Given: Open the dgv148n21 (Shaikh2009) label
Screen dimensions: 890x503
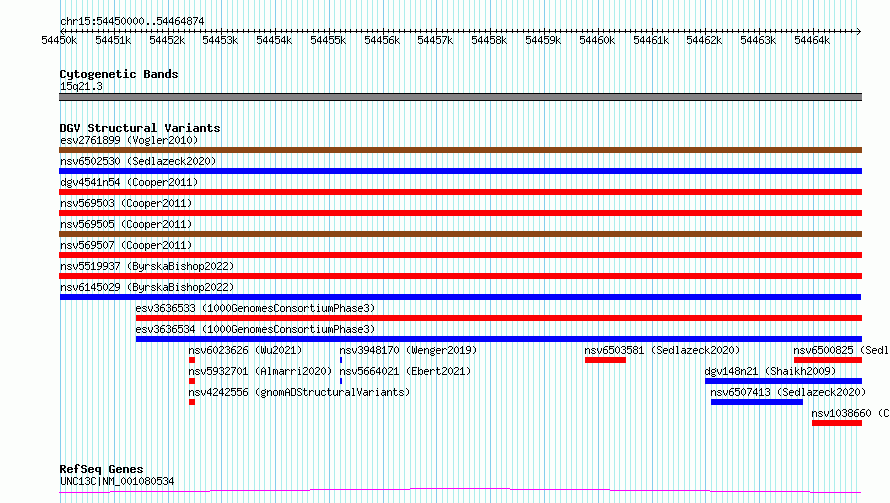Looking at the screenshot, I should click(x=770, y=371).
